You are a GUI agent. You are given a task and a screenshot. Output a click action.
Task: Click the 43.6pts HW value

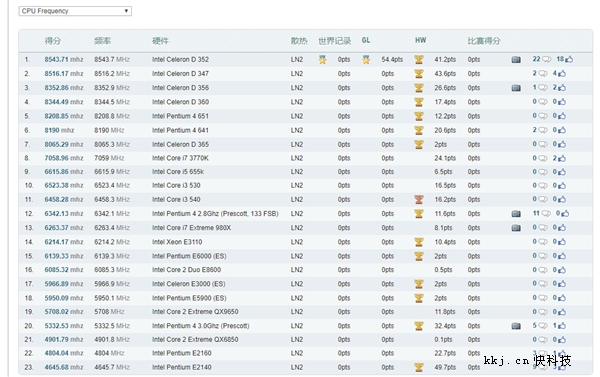coord(445,73)
